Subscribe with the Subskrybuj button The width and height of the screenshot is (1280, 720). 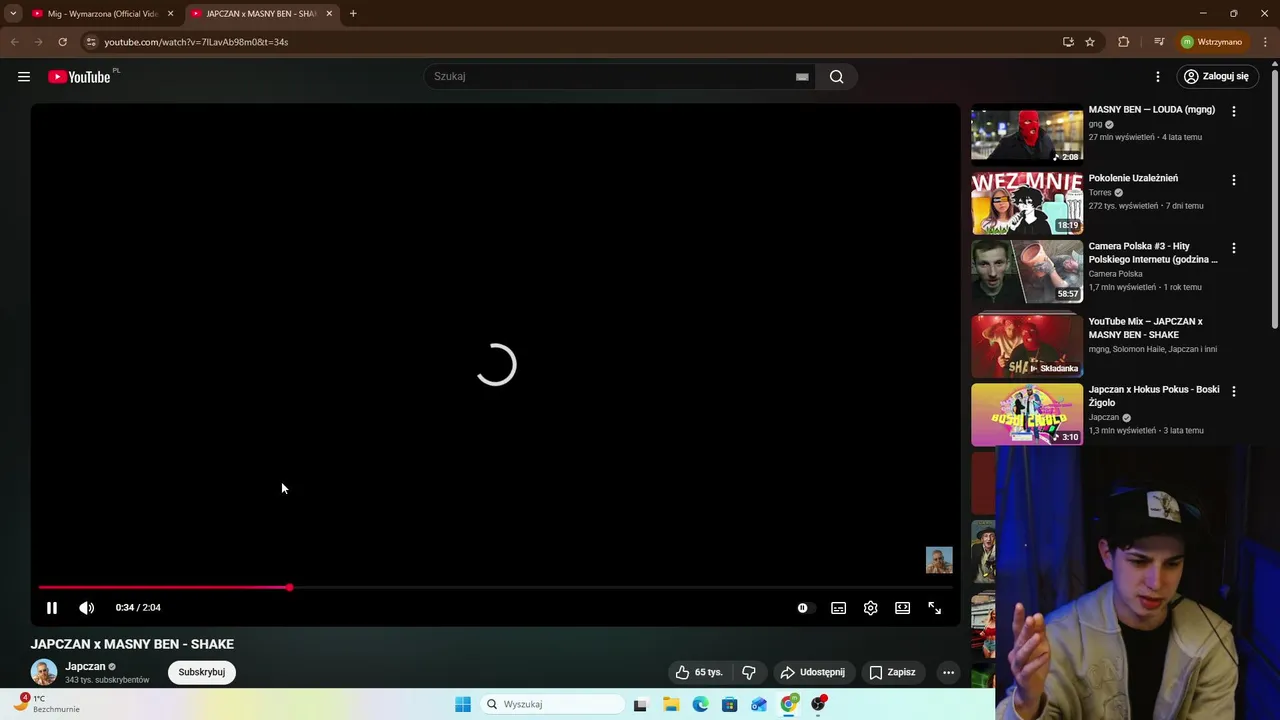pyautogui.click(x=202, y=673)
